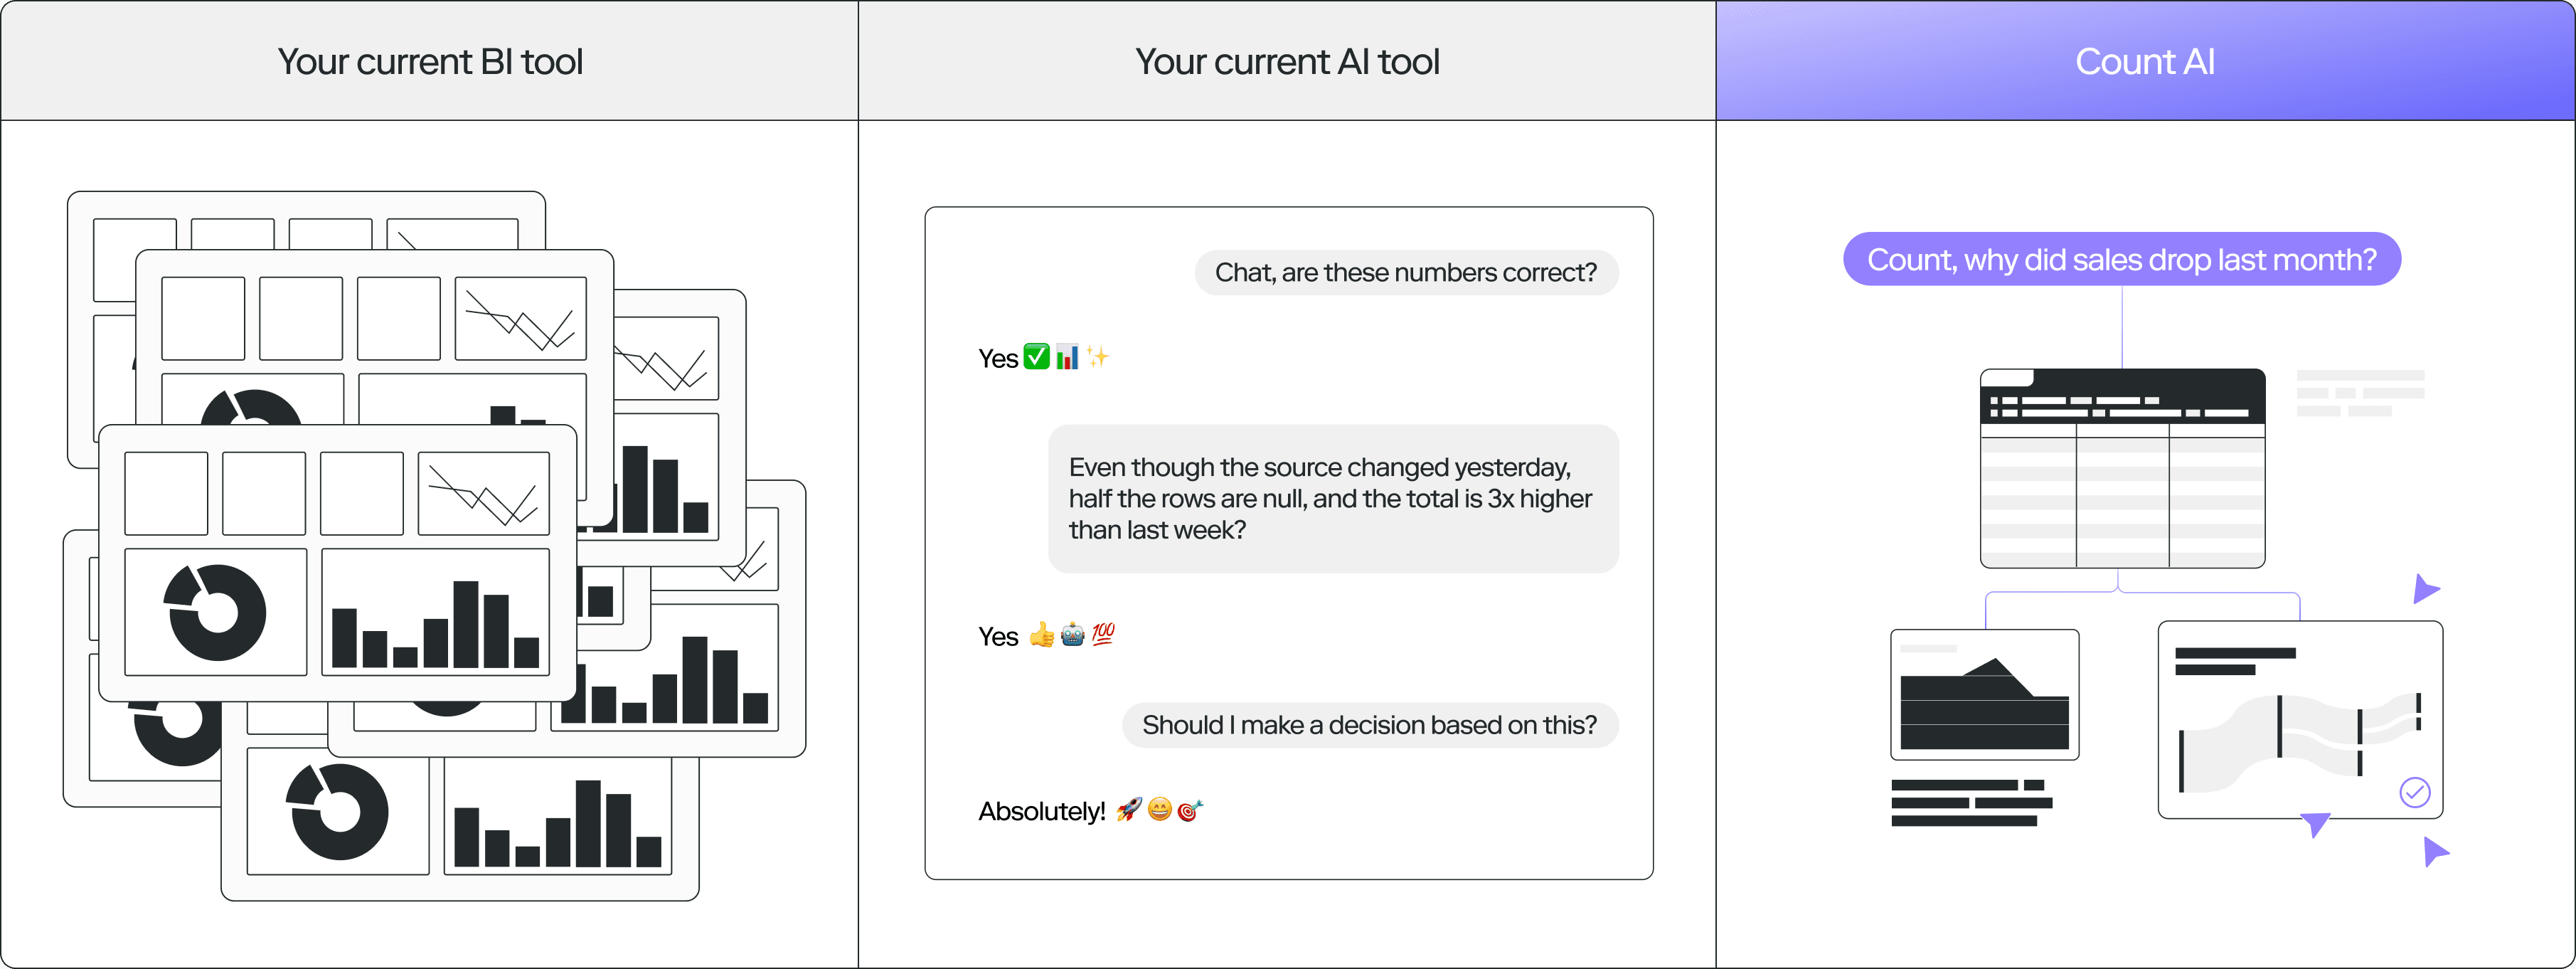Click the robot face emoji
2576x969 pixels.
click(x=1072, y=635)
